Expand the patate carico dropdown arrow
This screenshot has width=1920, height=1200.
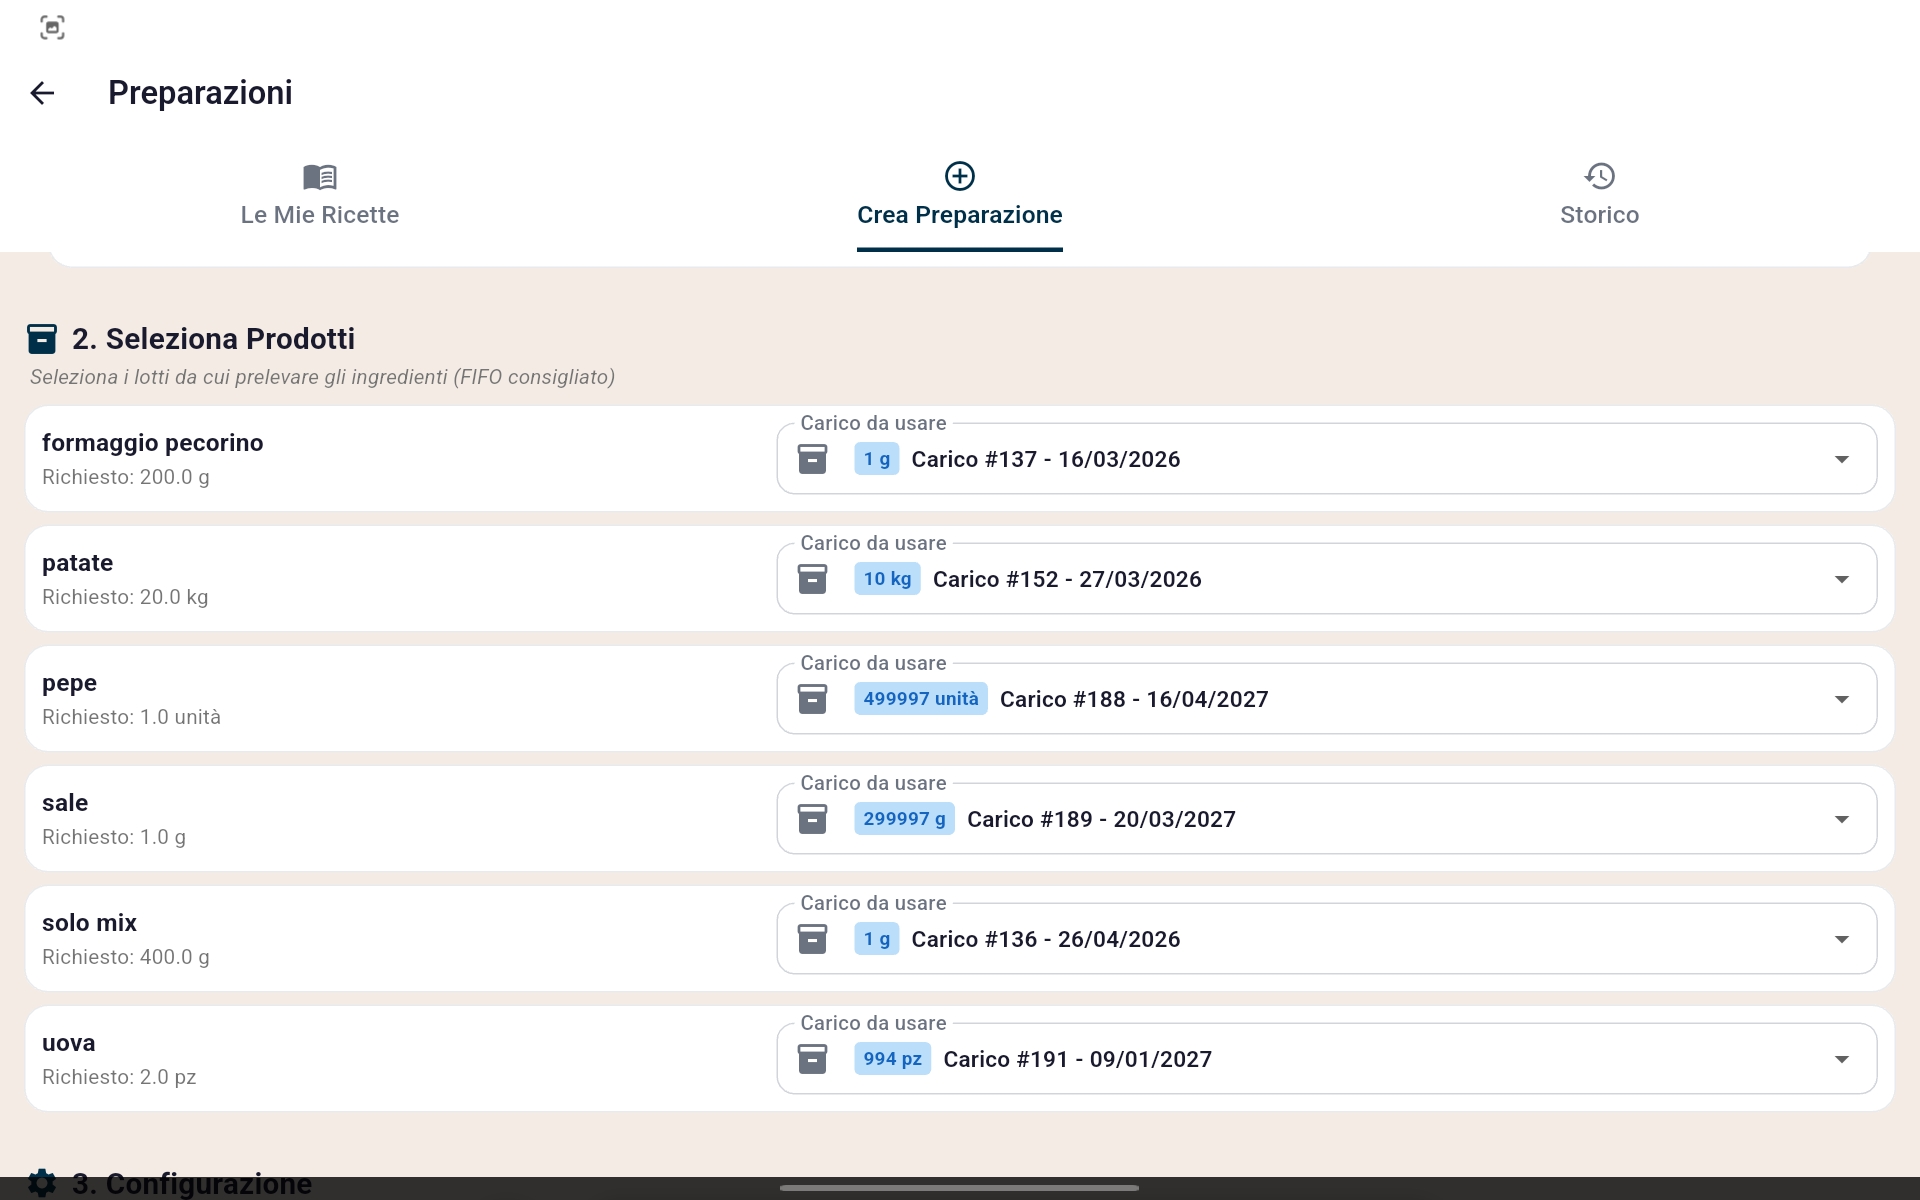coord(1841,579)
